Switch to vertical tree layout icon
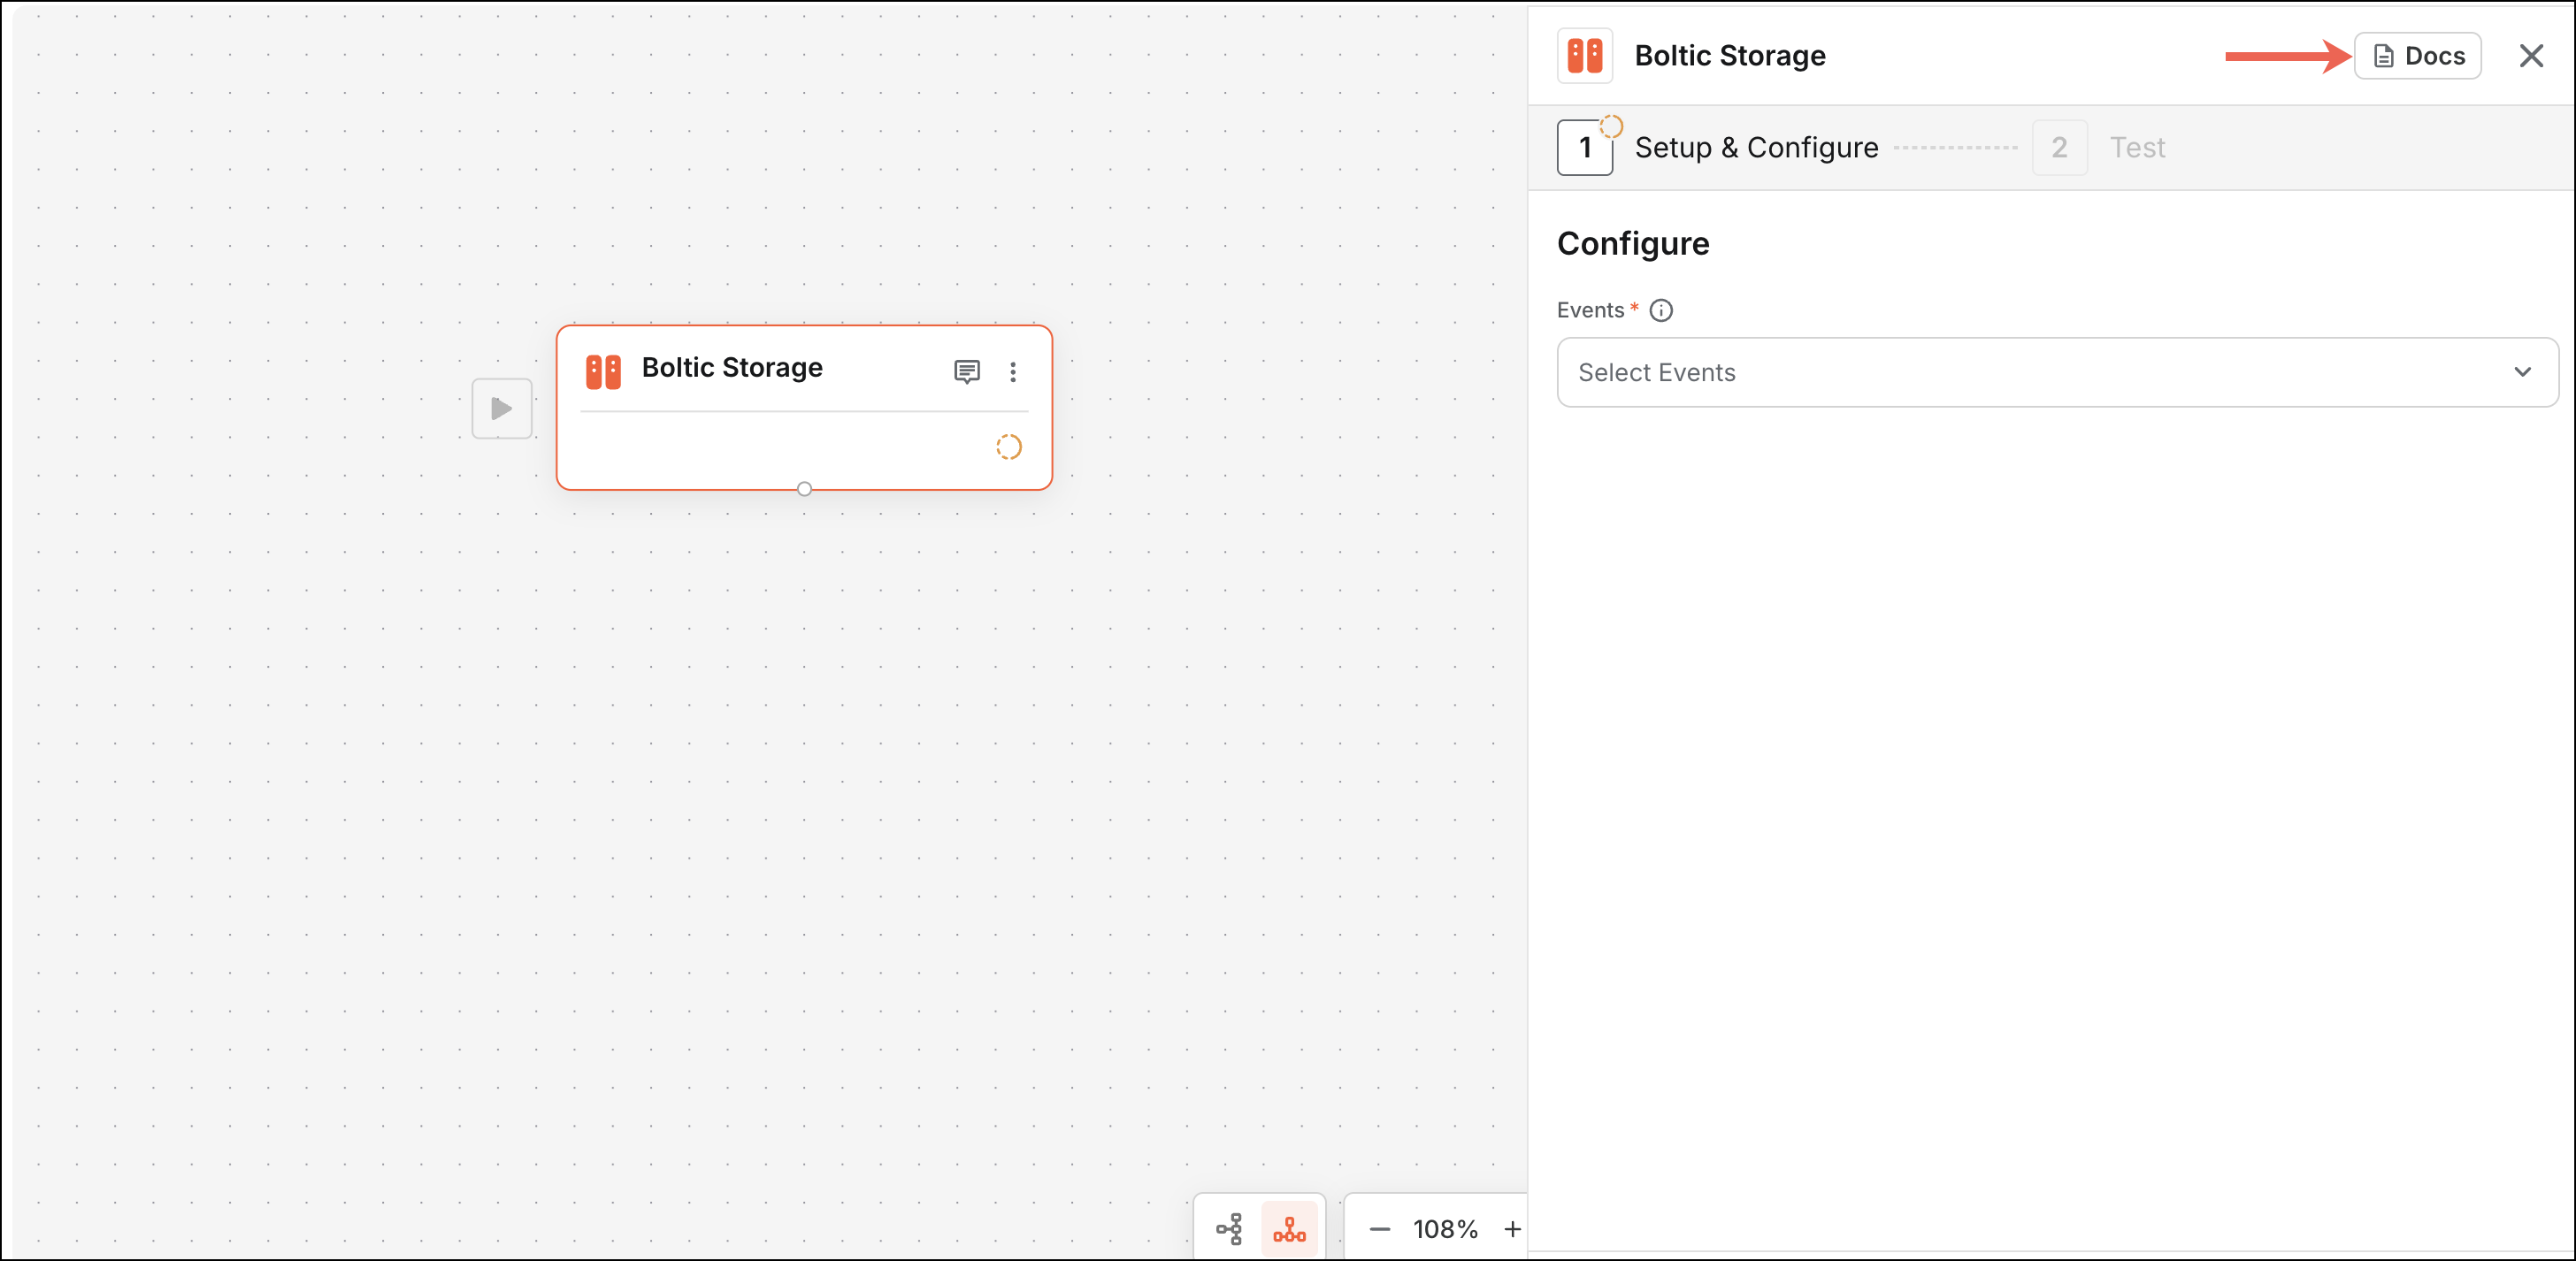Image resolution: width=2576 pixels, height=1261 pixels. [1289, 1228]
